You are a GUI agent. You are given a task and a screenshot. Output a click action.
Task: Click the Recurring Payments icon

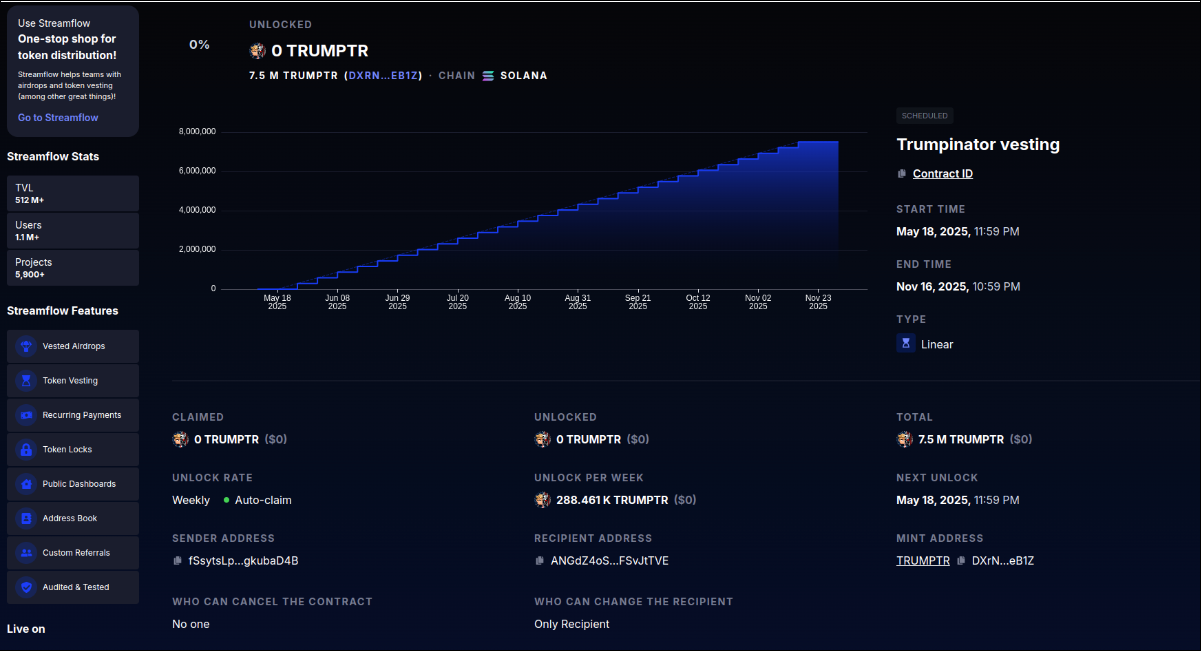pos(25,415)
